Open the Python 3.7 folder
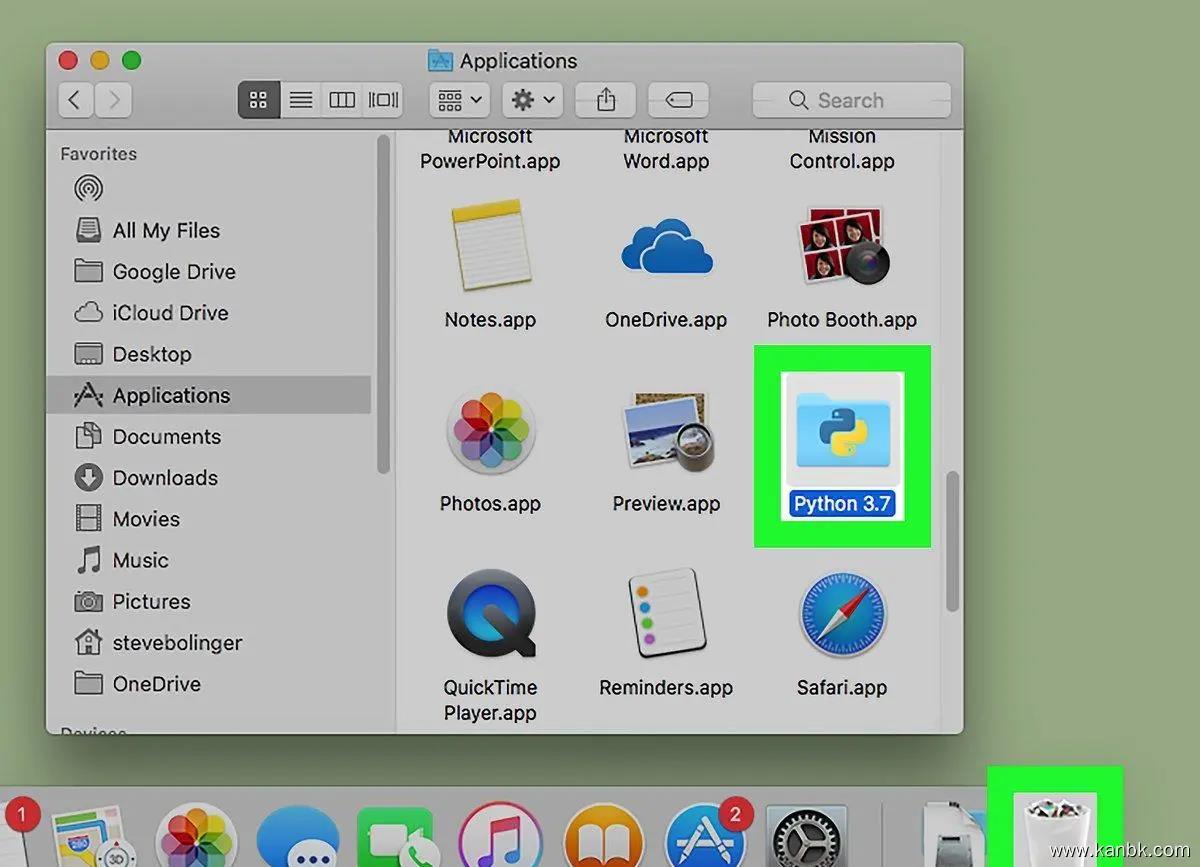Image resolution: width=1200 pixels, height=867 pixels. (x=842, y=430)
